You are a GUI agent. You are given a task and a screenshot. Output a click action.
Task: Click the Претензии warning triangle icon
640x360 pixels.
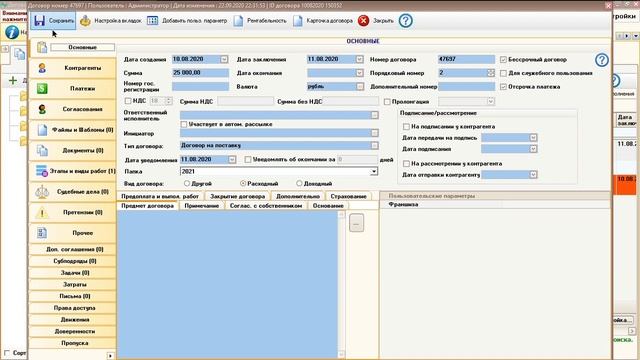pos(42,212)
